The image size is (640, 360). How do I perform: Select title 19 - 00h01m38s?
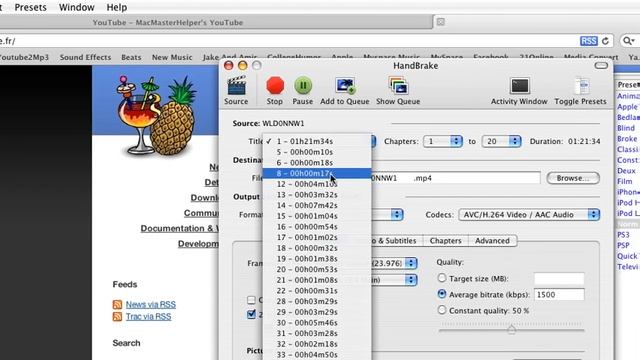317,259
